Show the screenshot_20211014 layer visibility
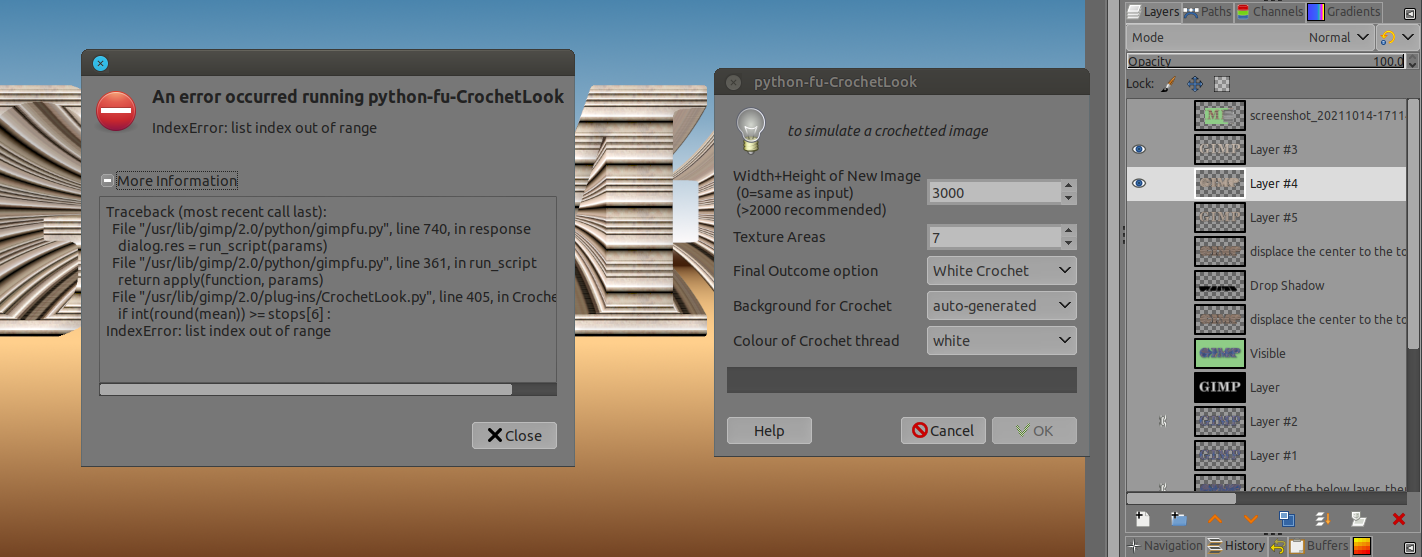Image resolution: width=1422 pixels, height=557 pixels. (1139, 115)
